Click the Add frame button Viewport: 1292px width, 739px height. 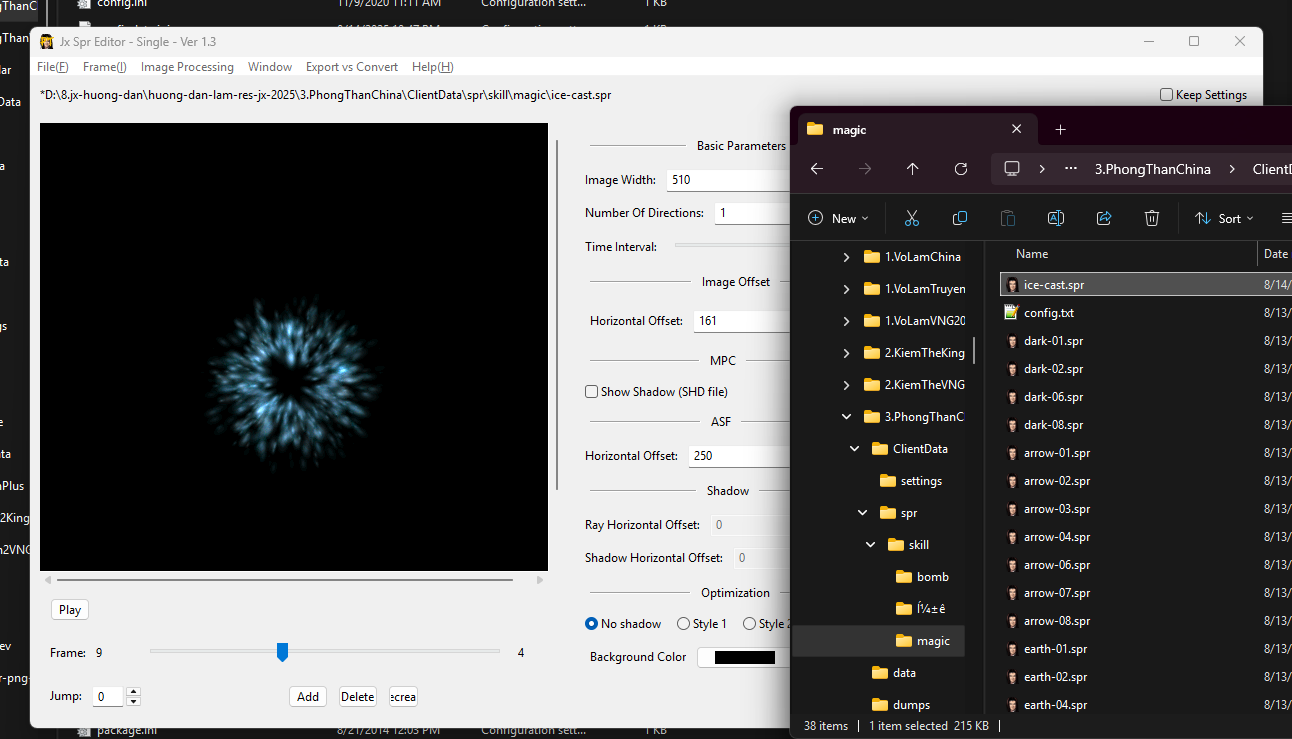click(x=308, y=697)
